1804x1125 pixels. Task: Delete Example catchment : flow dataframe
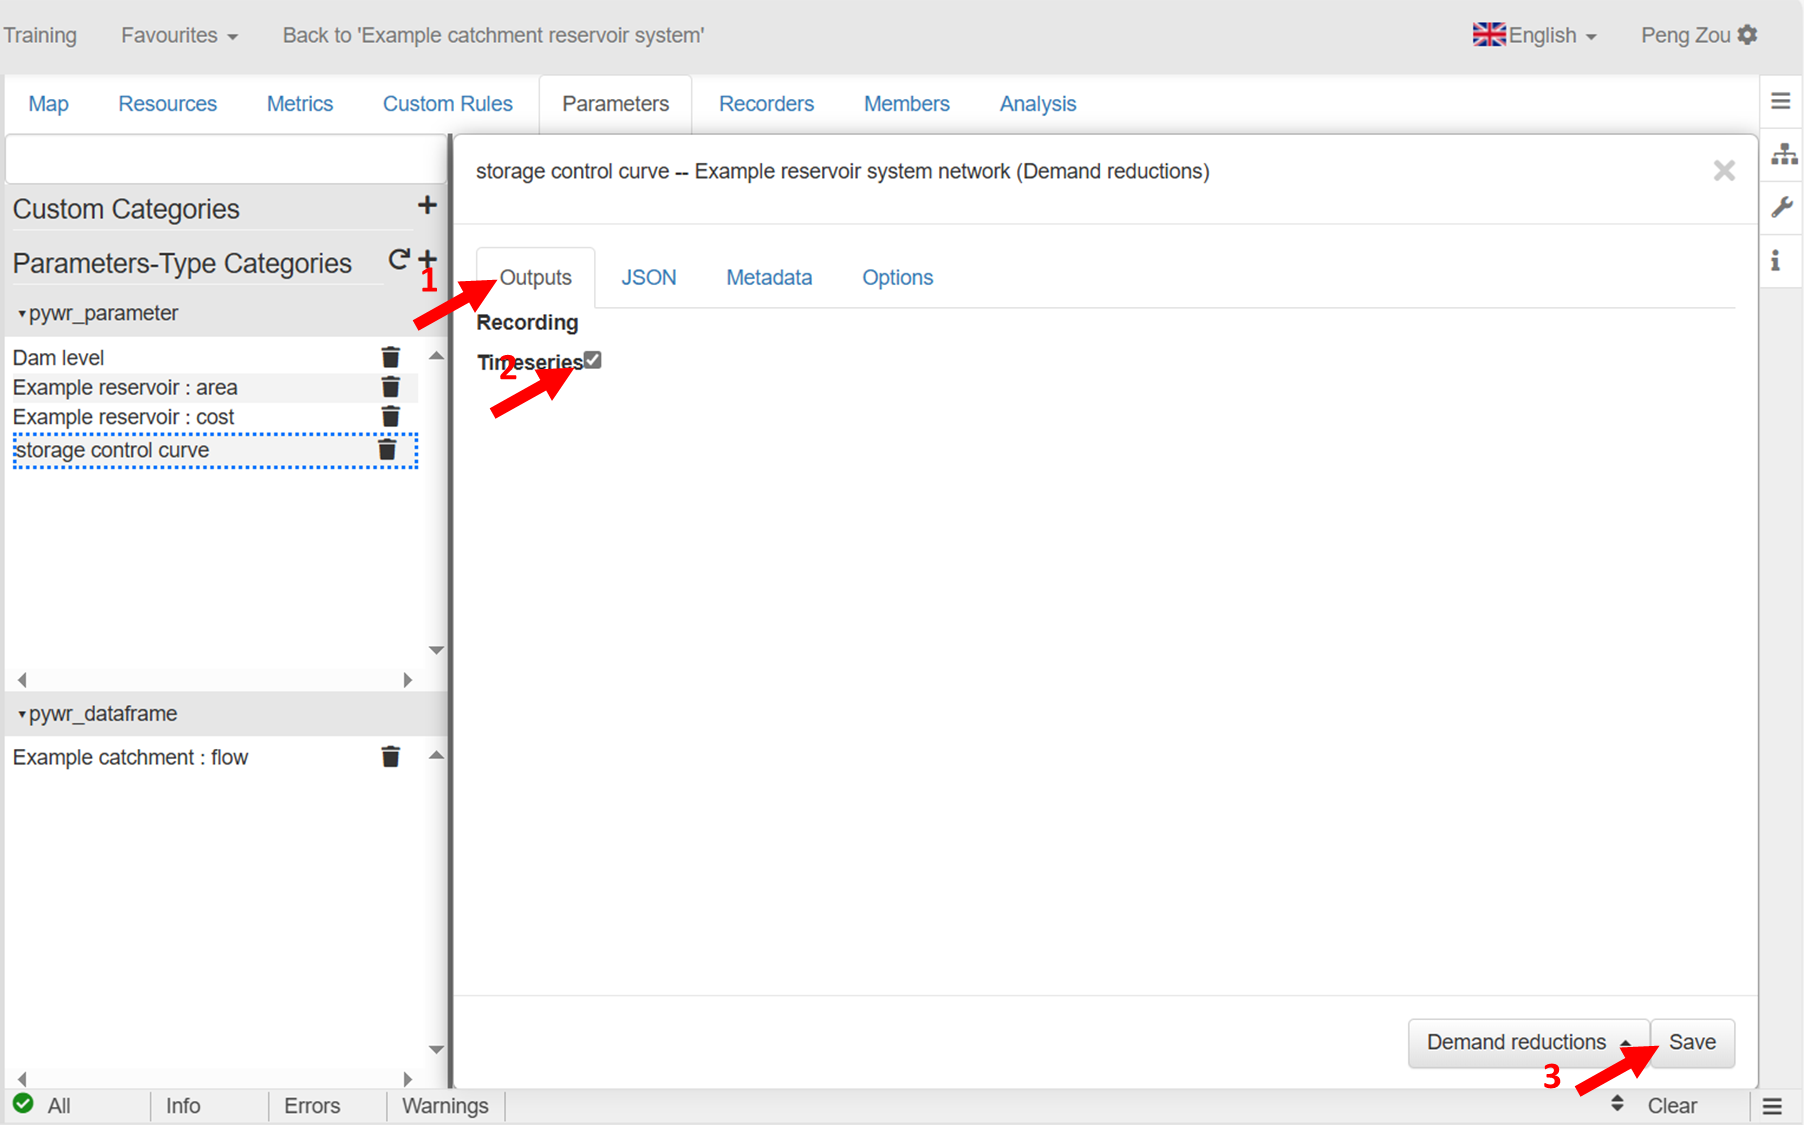(x=390, y=757)
